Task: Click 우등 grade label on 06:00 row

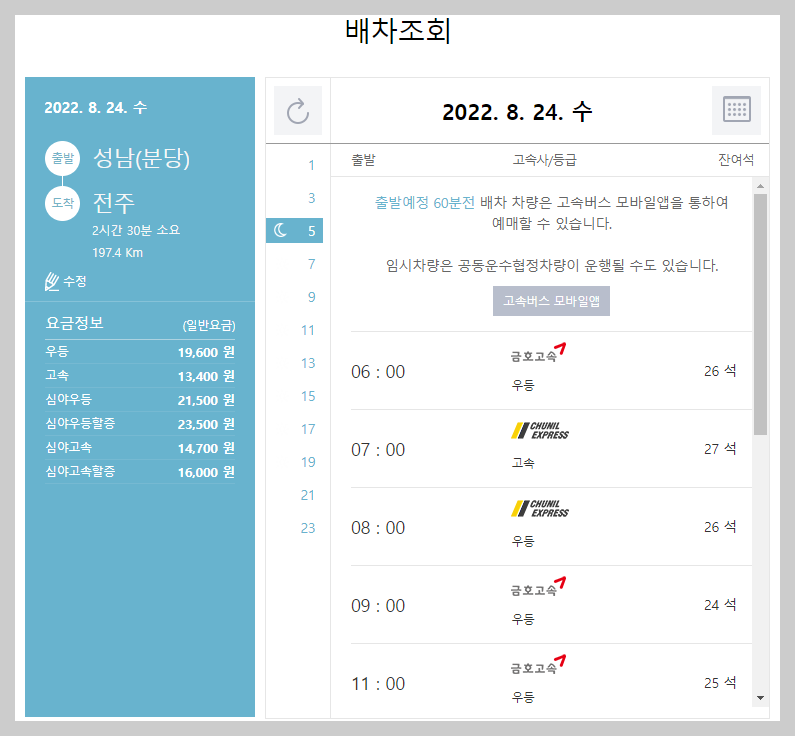Action: click(523, 385)
